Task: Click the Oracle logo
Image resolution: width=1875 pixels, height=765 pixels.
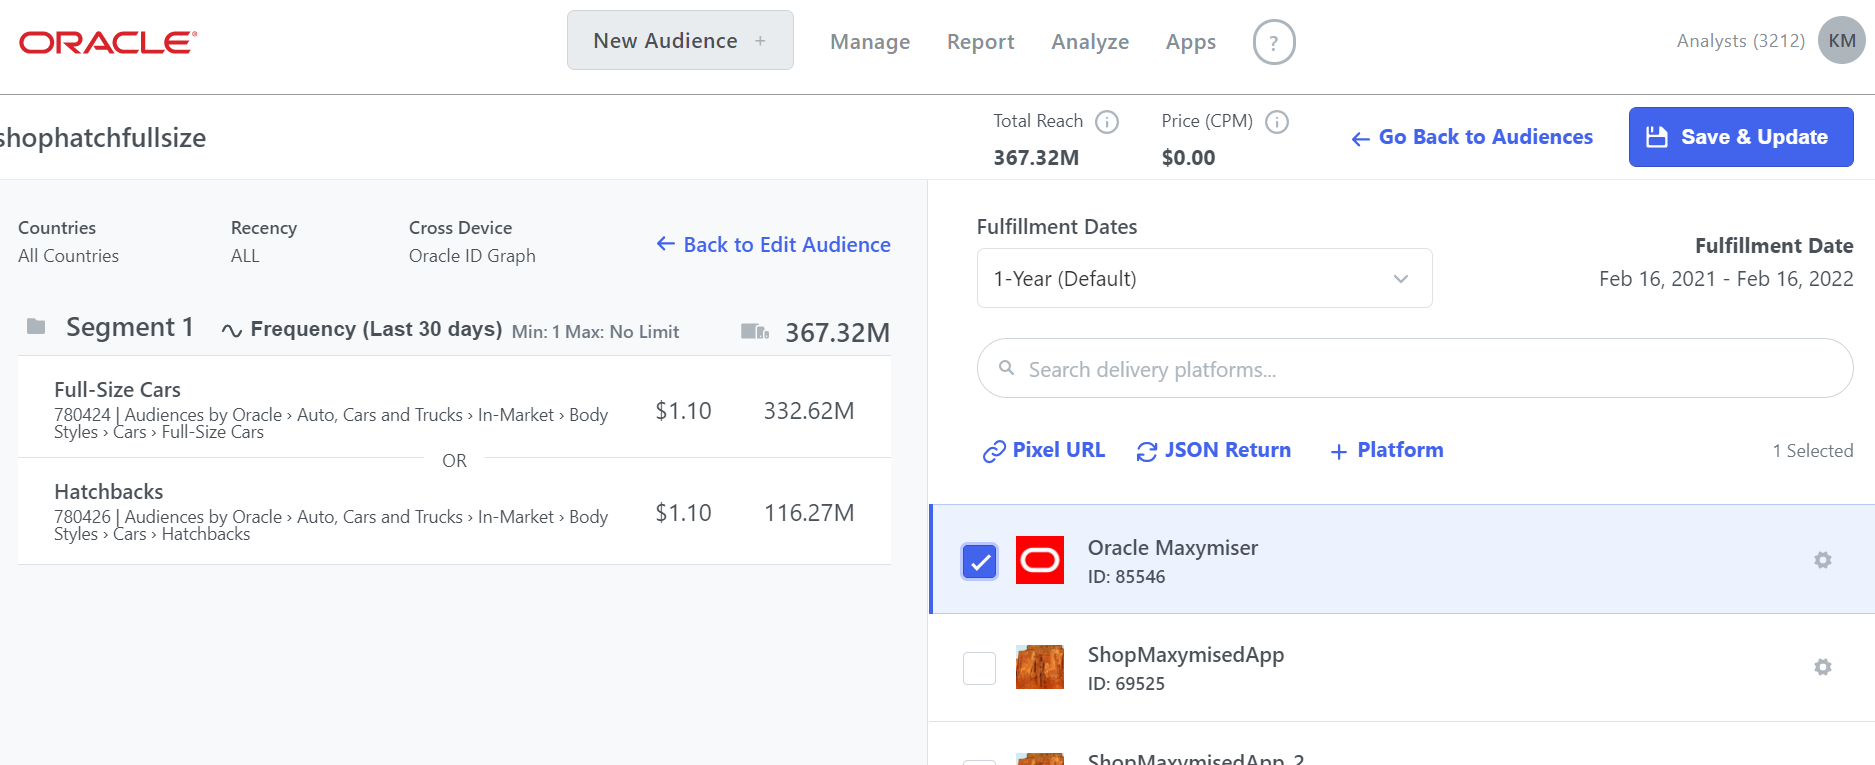Action: coord(108,42)
